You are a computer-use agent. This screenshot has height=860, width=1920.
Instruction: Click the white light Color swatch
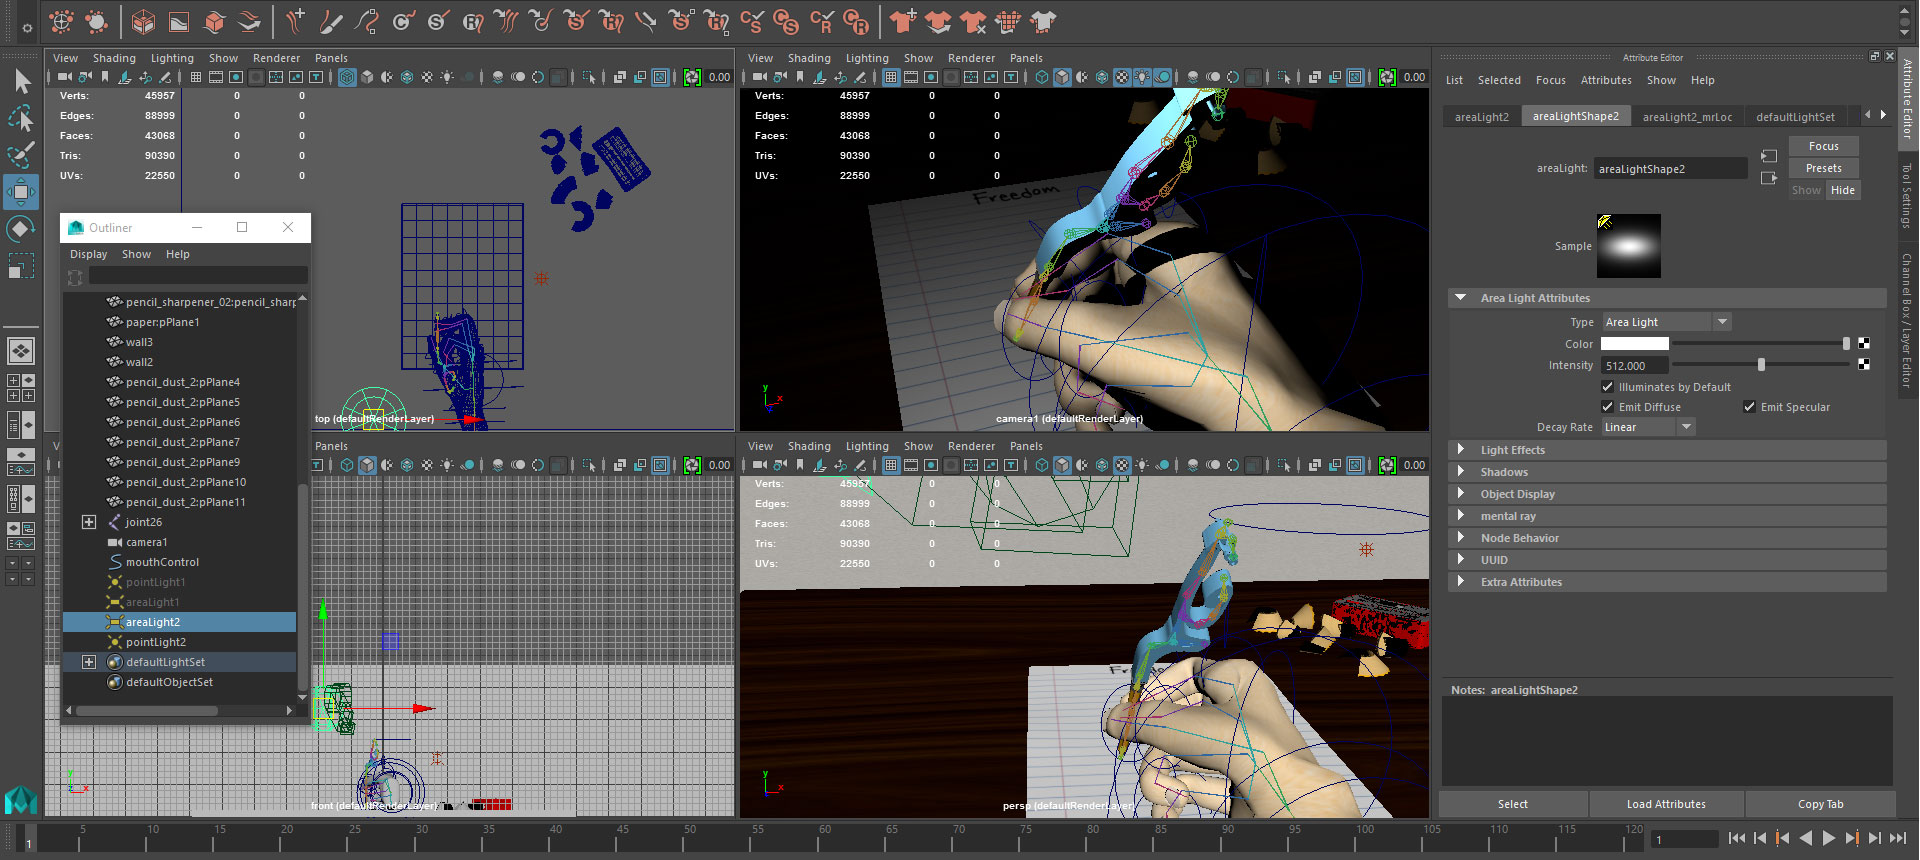(1635, 344)
